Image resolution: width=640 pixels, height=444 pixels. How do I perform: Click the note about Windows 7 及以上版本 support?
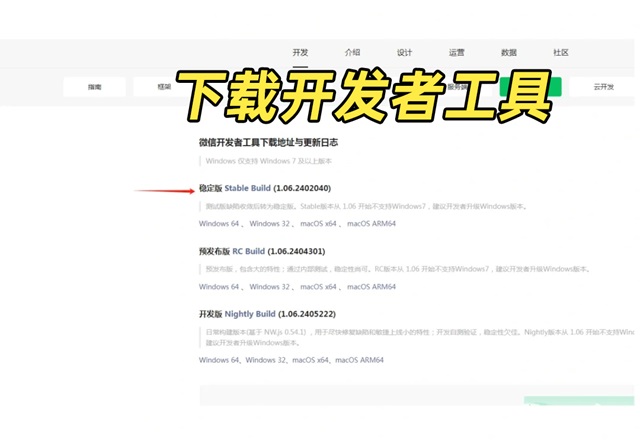point(269,161)
